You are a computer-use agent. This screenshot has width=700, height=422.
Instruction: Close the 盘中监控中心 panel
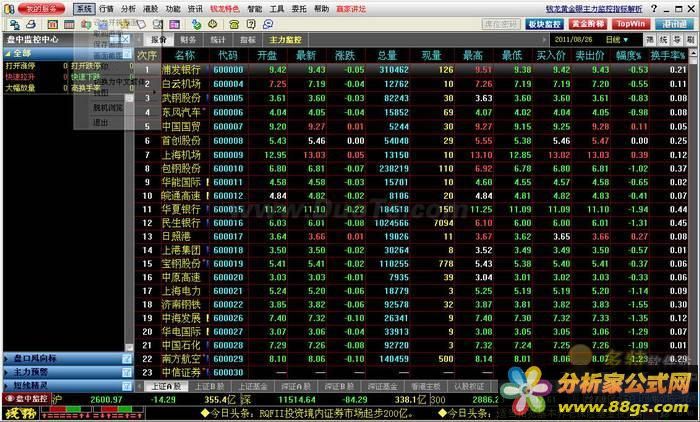125,39
